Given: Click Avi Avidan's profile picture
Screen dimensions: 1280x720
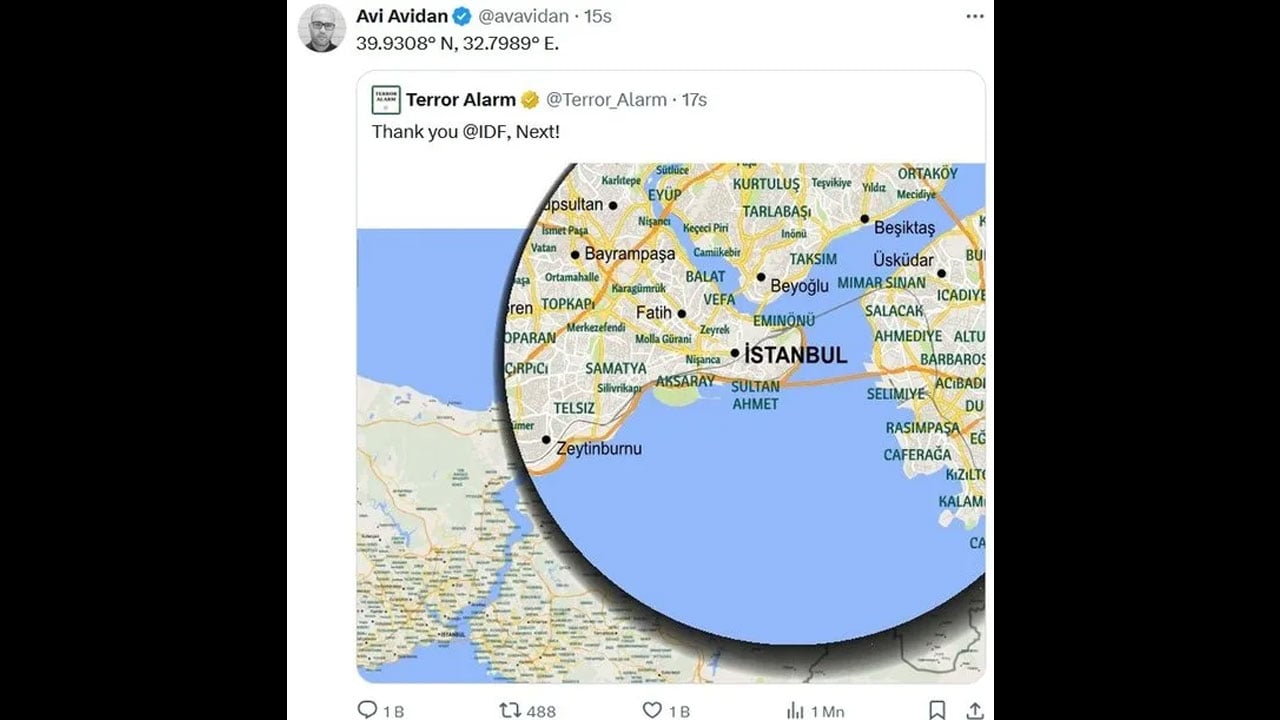Looking at the screenshot, I should [321, 24].
